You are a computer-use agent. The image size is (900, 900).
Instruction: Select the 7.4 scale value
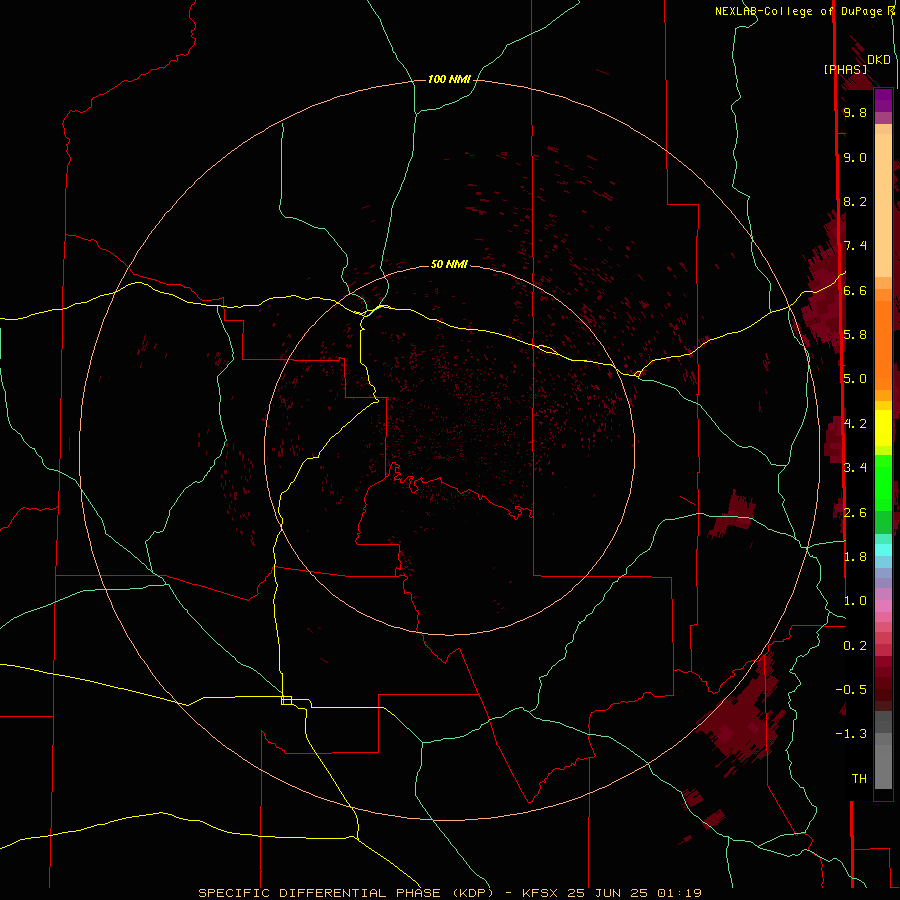(x=855, y=246)
